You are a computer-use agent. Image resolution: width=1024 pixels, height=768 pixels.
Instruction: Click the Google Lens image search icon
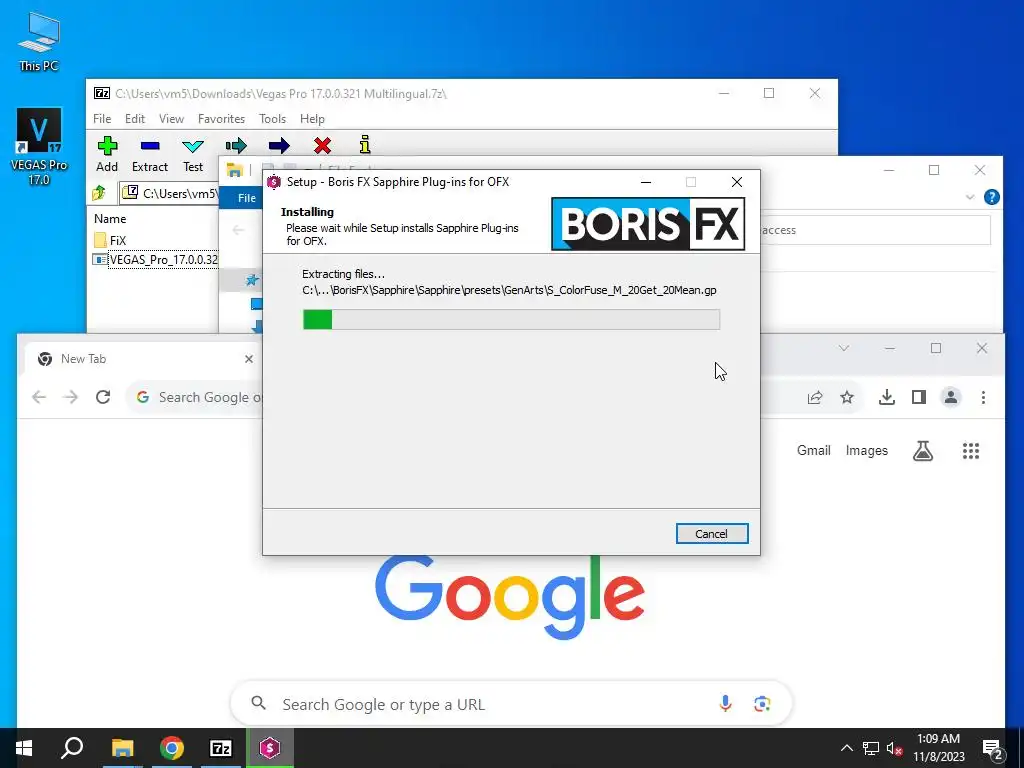(x=761, y=704)
